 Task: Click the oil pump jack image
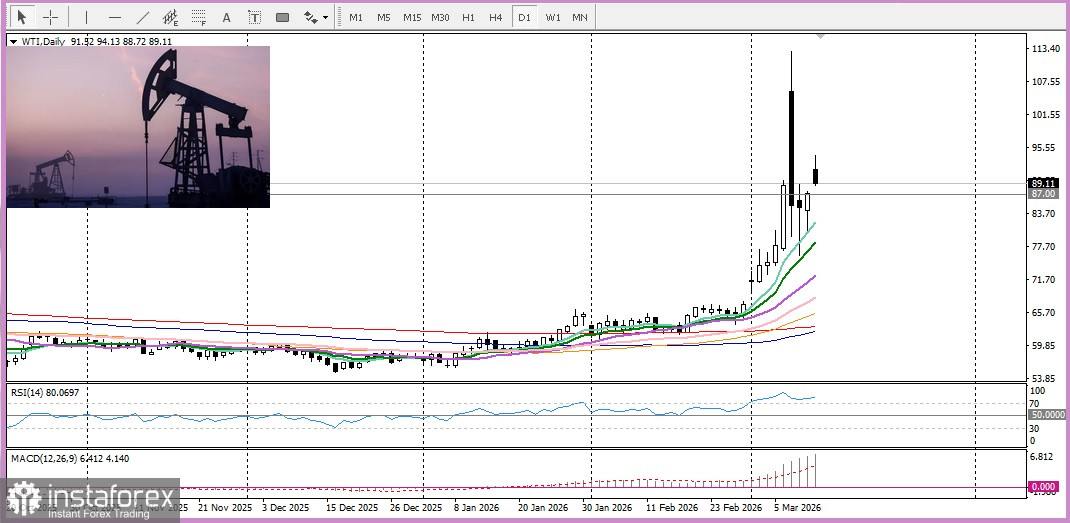tap(138, 127)
